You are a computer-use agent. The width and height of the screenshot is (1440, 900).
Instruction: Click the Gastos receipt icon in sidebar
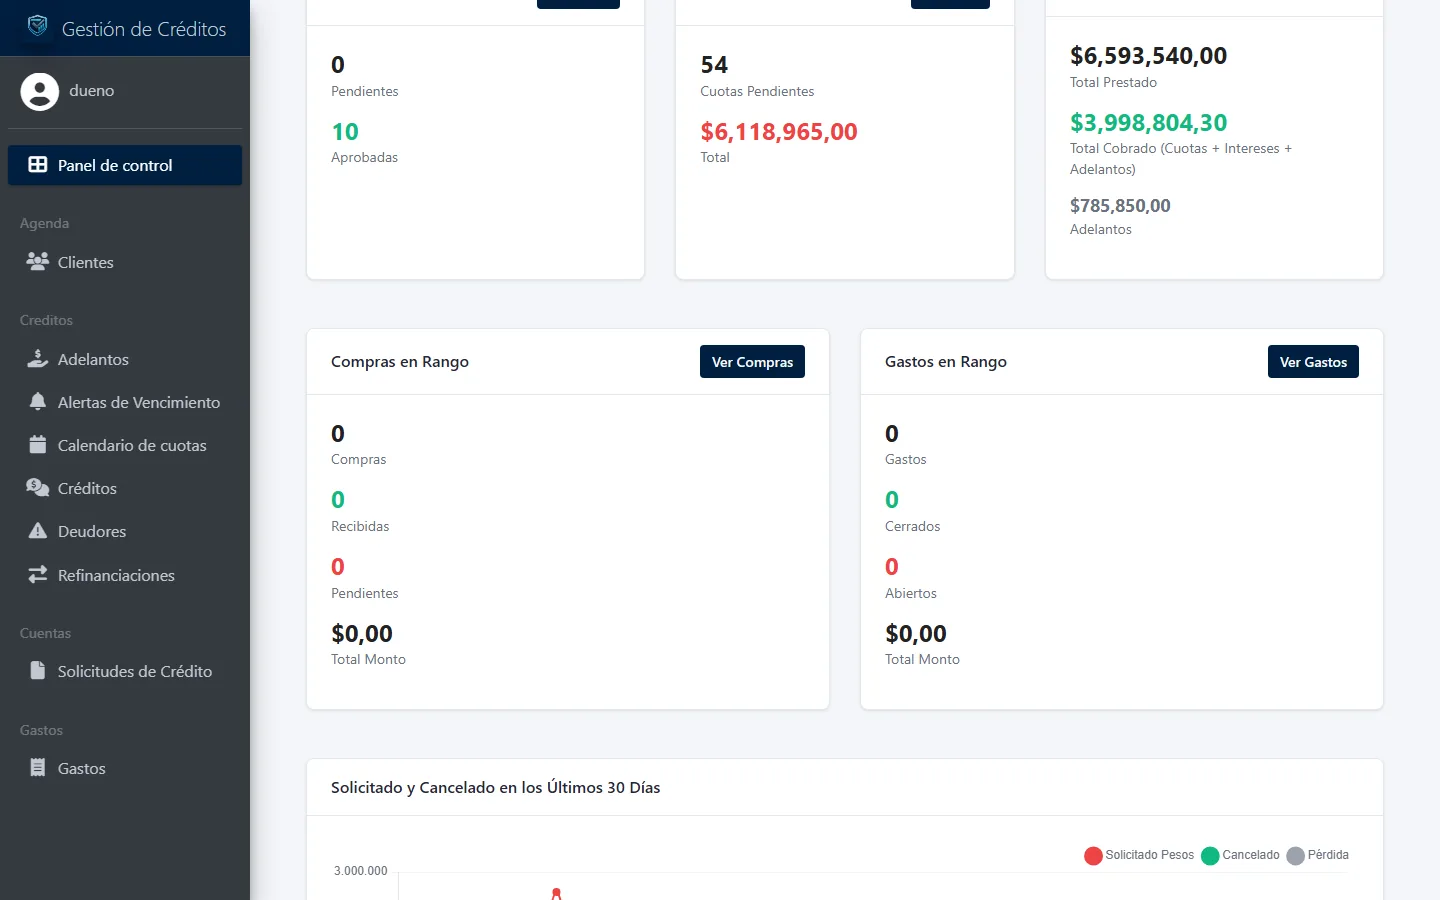pos(38,767)
